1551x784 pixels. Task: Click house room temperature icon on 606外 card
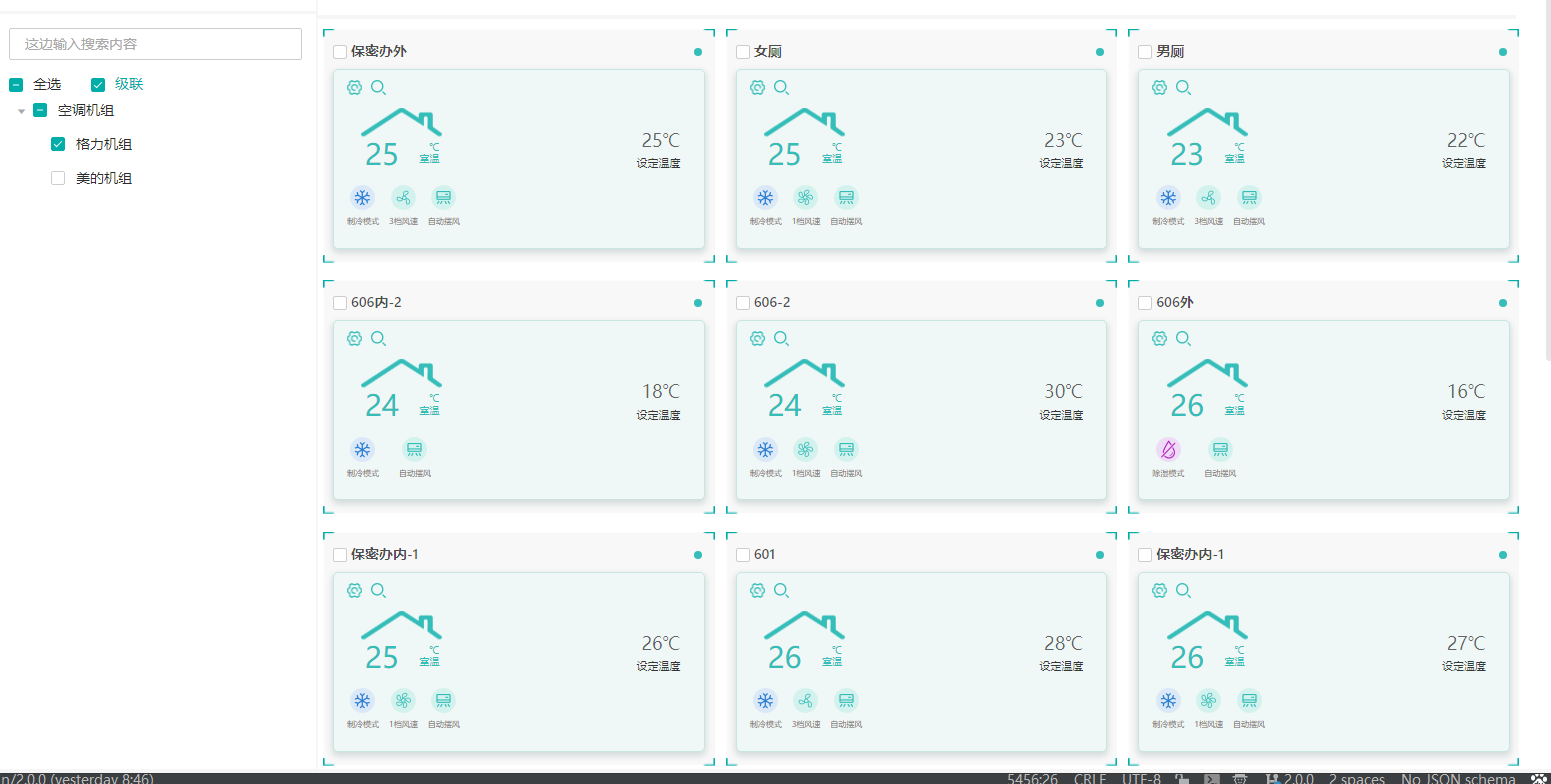[x=1207, y=373]
